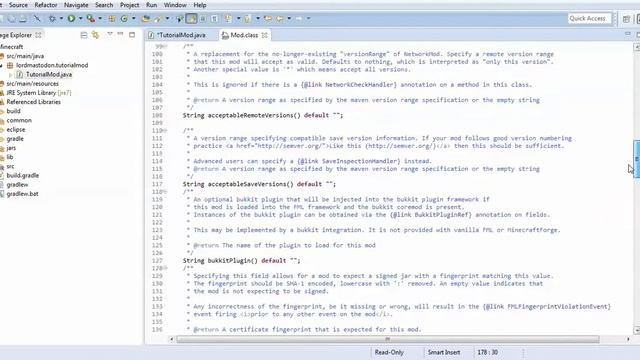This screenshot has width=640, height=360.
Task: Open the Debug dropdown arrow
Action: 61,18
